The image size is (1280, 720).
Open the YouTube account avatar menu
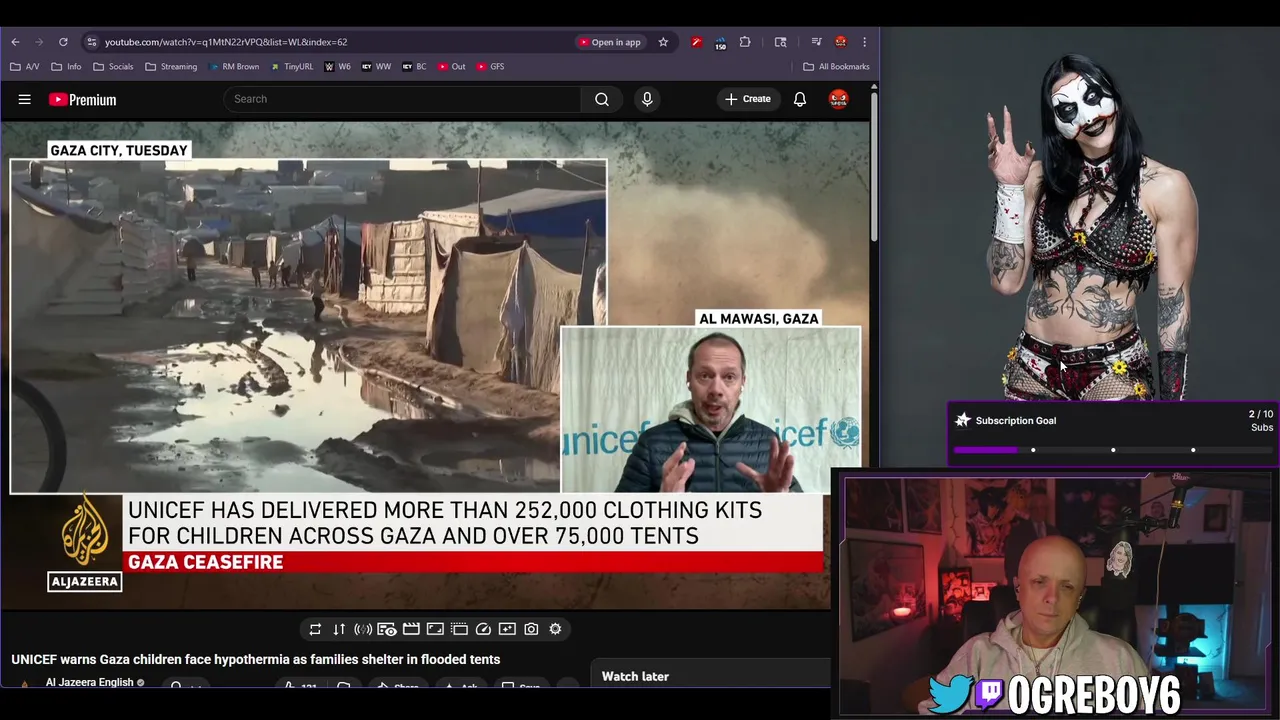[x=838, y=99]
